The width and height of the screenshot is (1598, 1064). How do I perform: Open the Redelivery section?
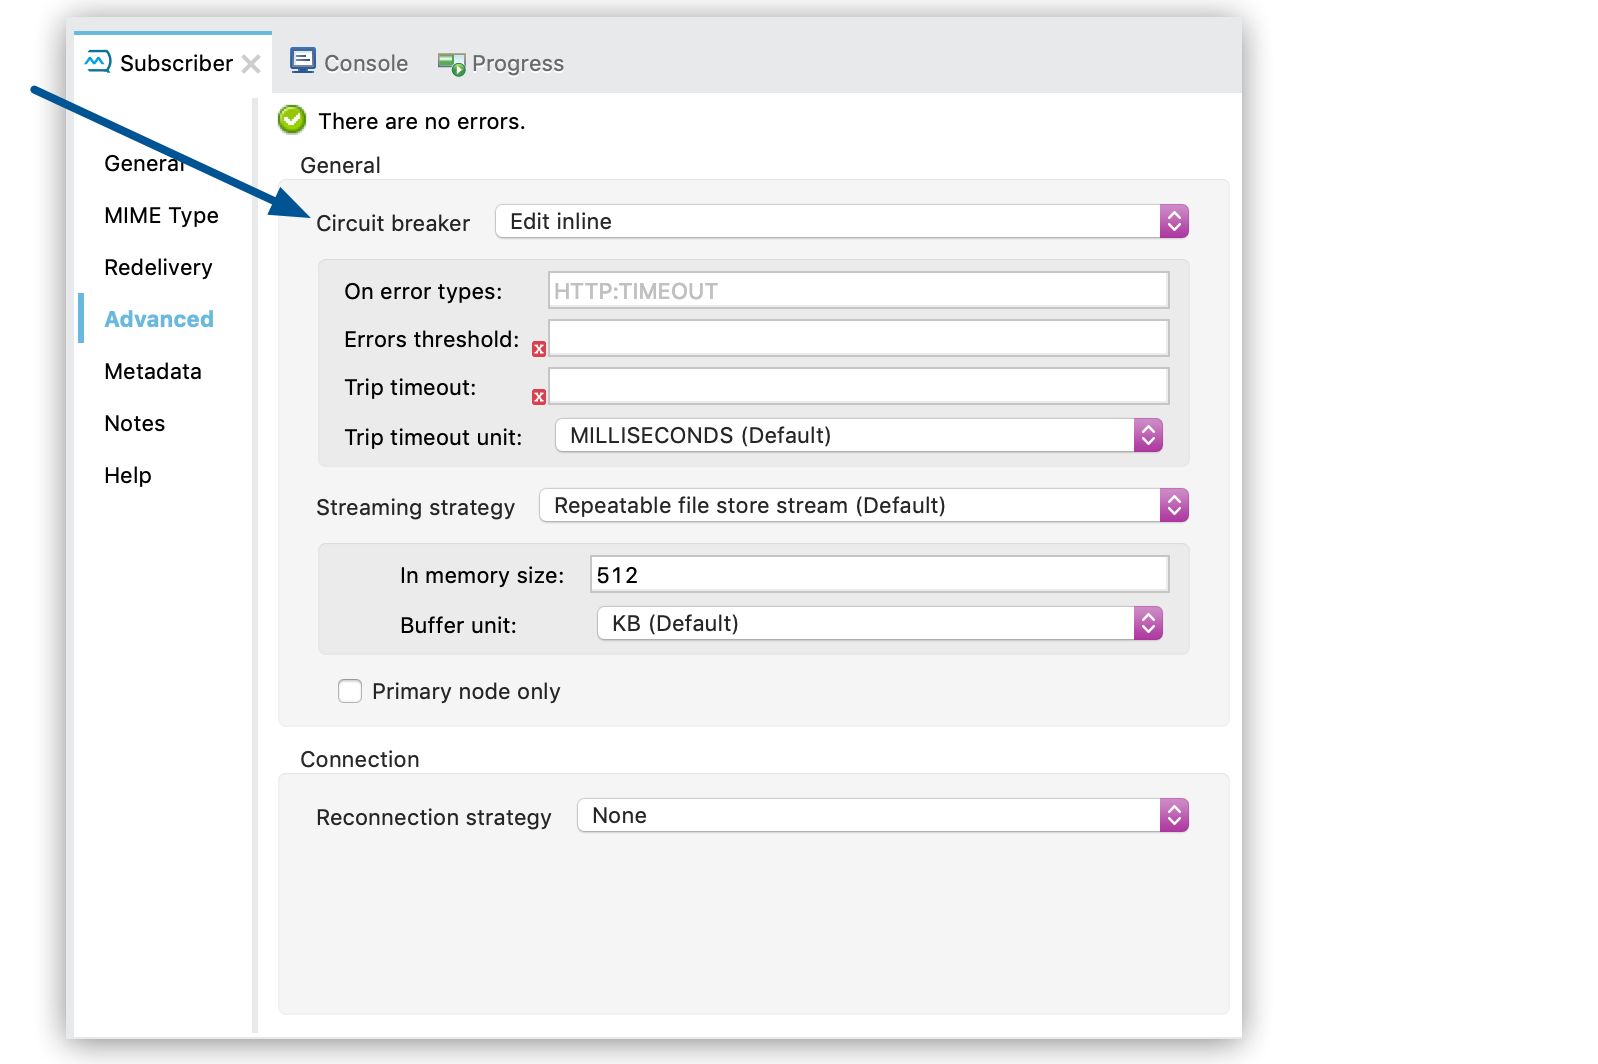(158, 267)
